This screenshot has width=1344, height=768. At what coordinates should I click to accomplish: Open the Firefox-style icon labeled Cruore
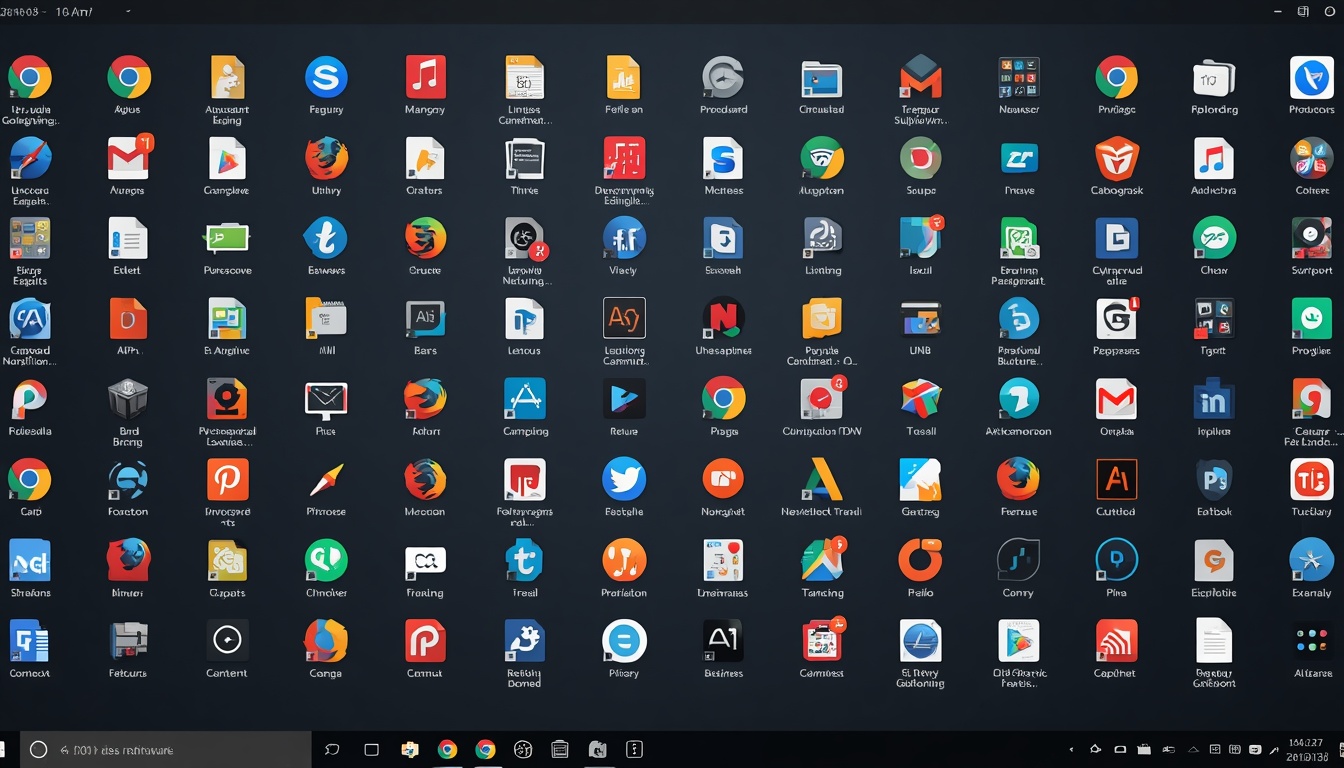click(425, 239)
